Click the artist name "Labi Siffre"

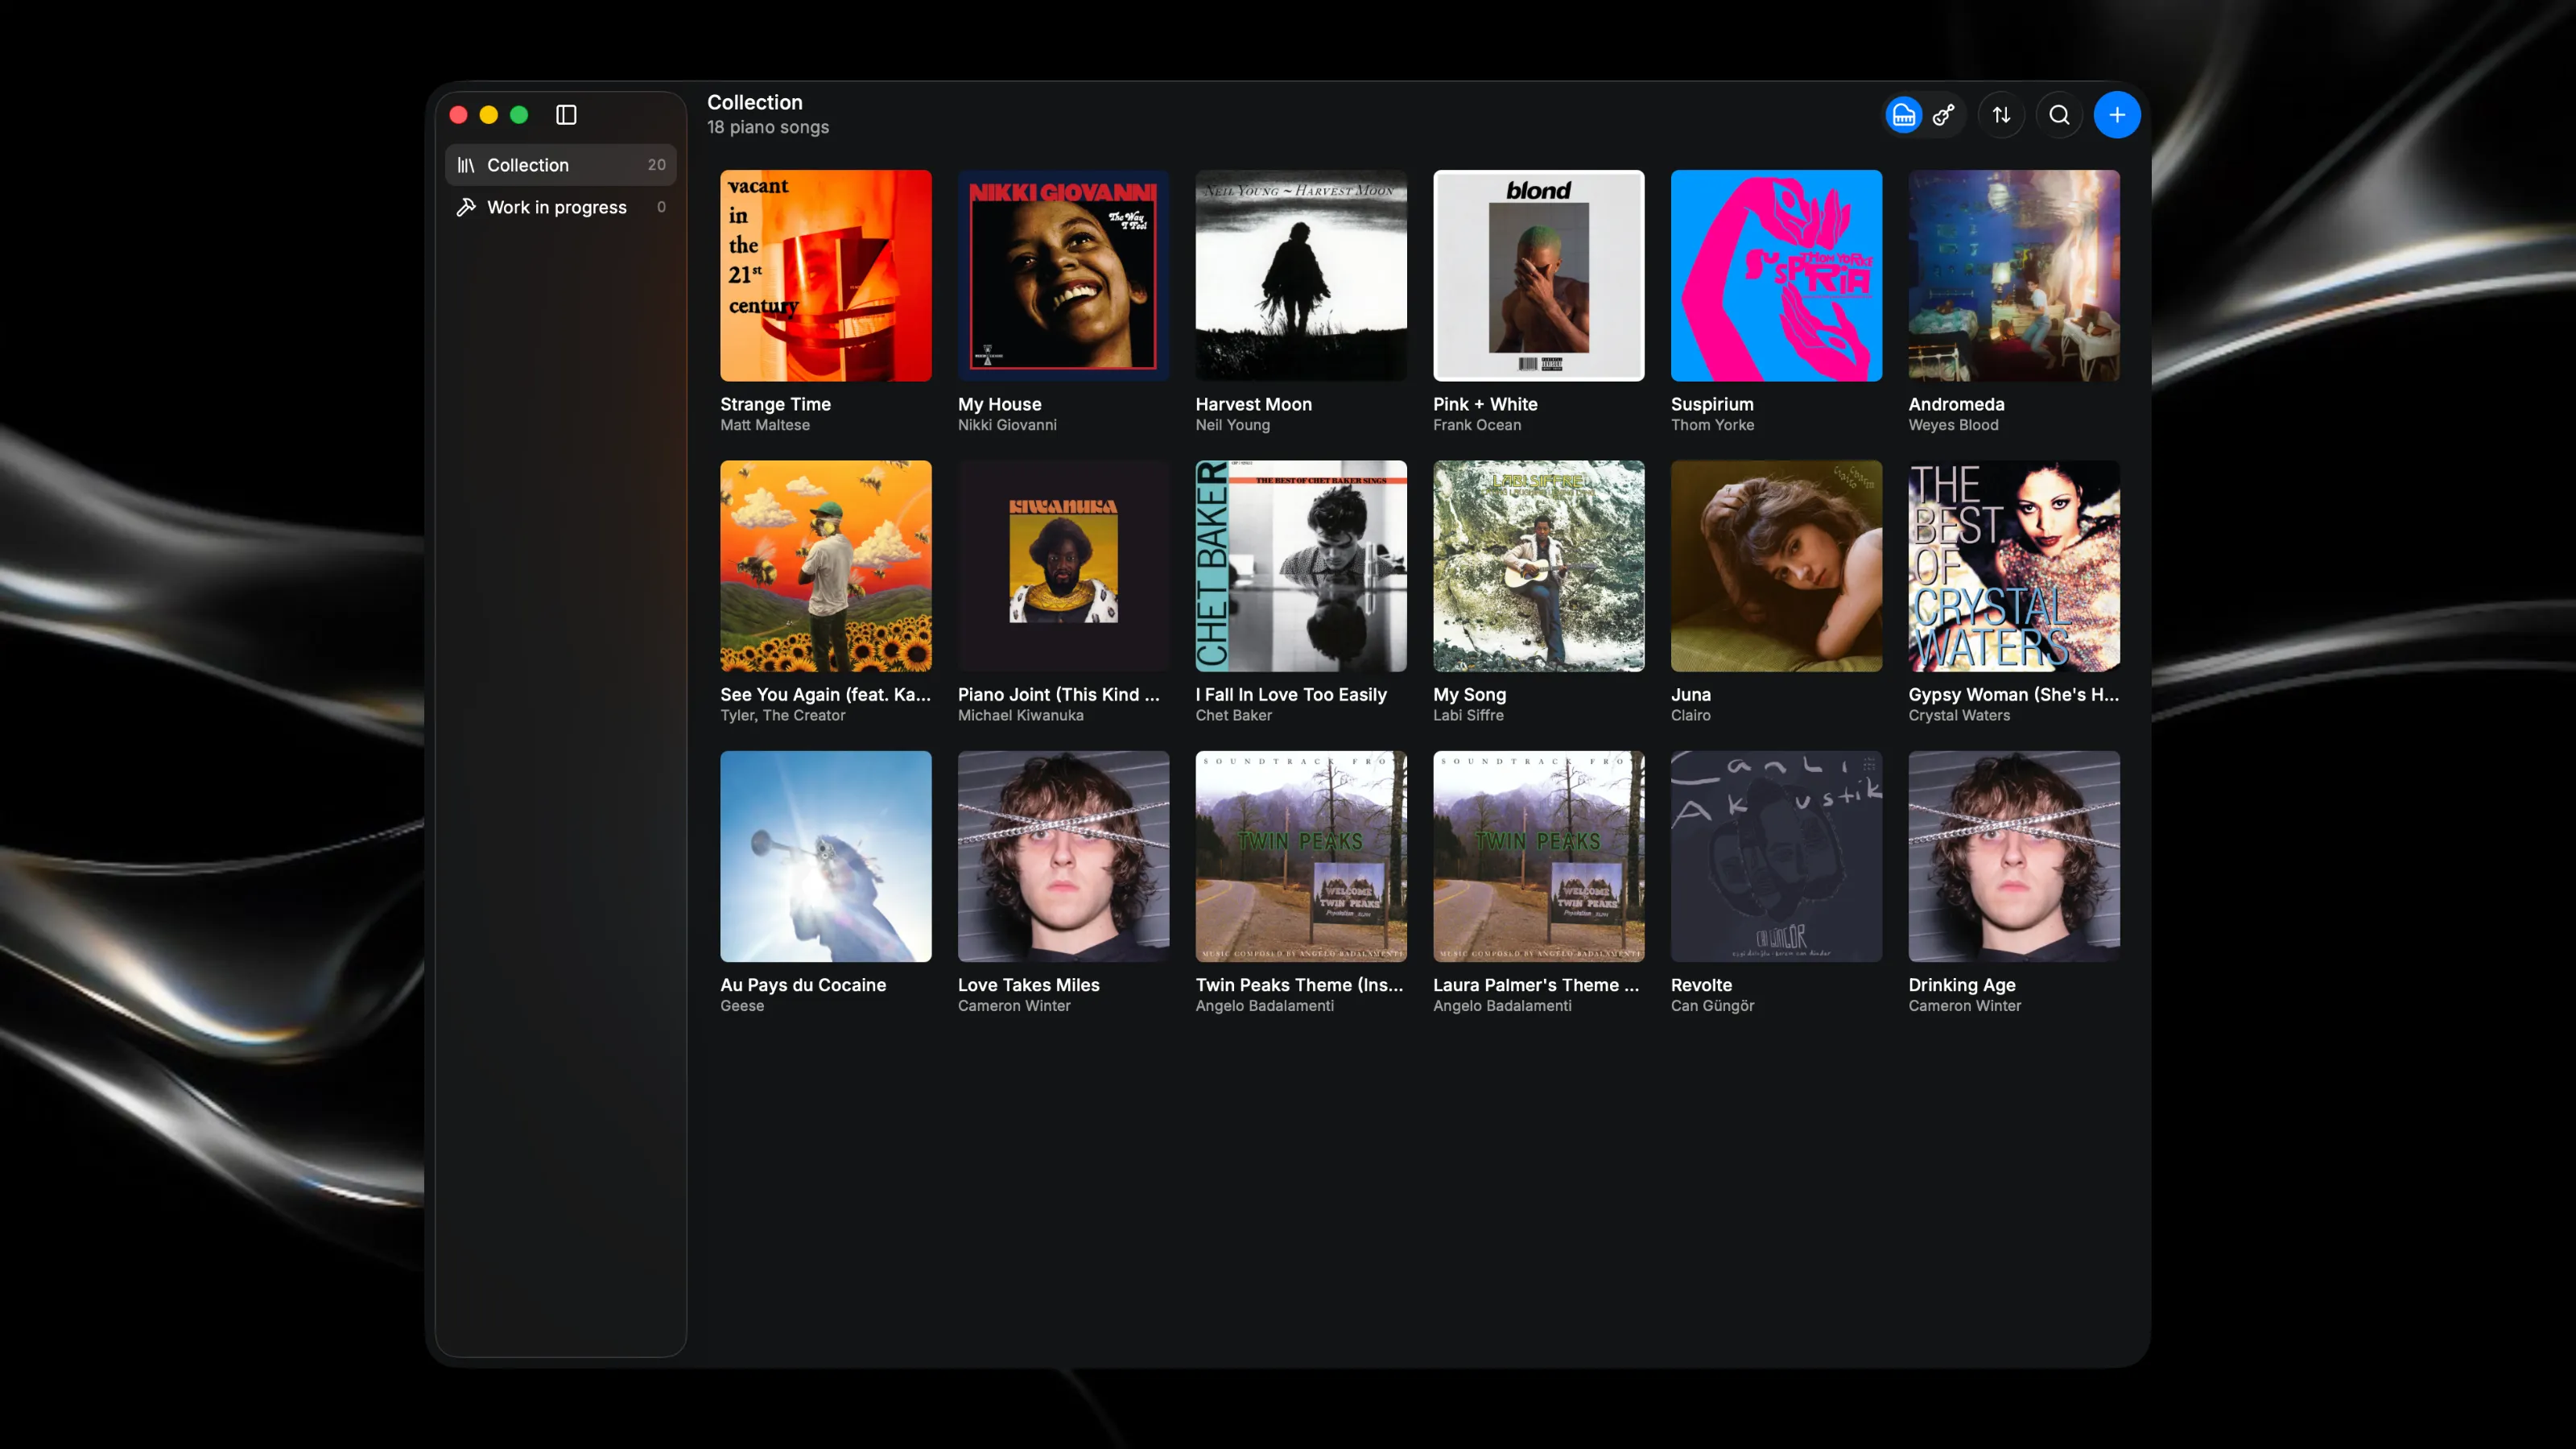[x=1468, y=715]
